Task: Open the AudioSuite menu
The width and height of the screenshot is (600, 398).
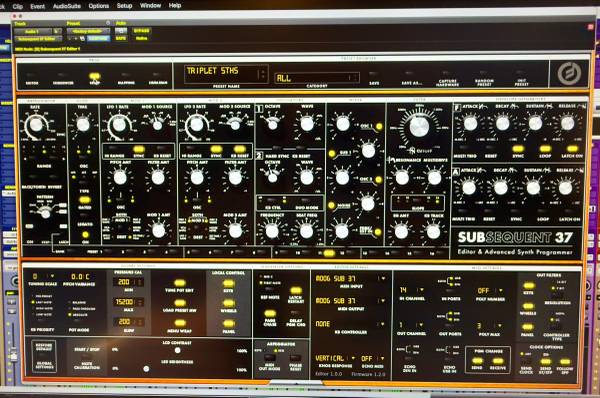Action: pyautogui.click(x=67, y=6)
